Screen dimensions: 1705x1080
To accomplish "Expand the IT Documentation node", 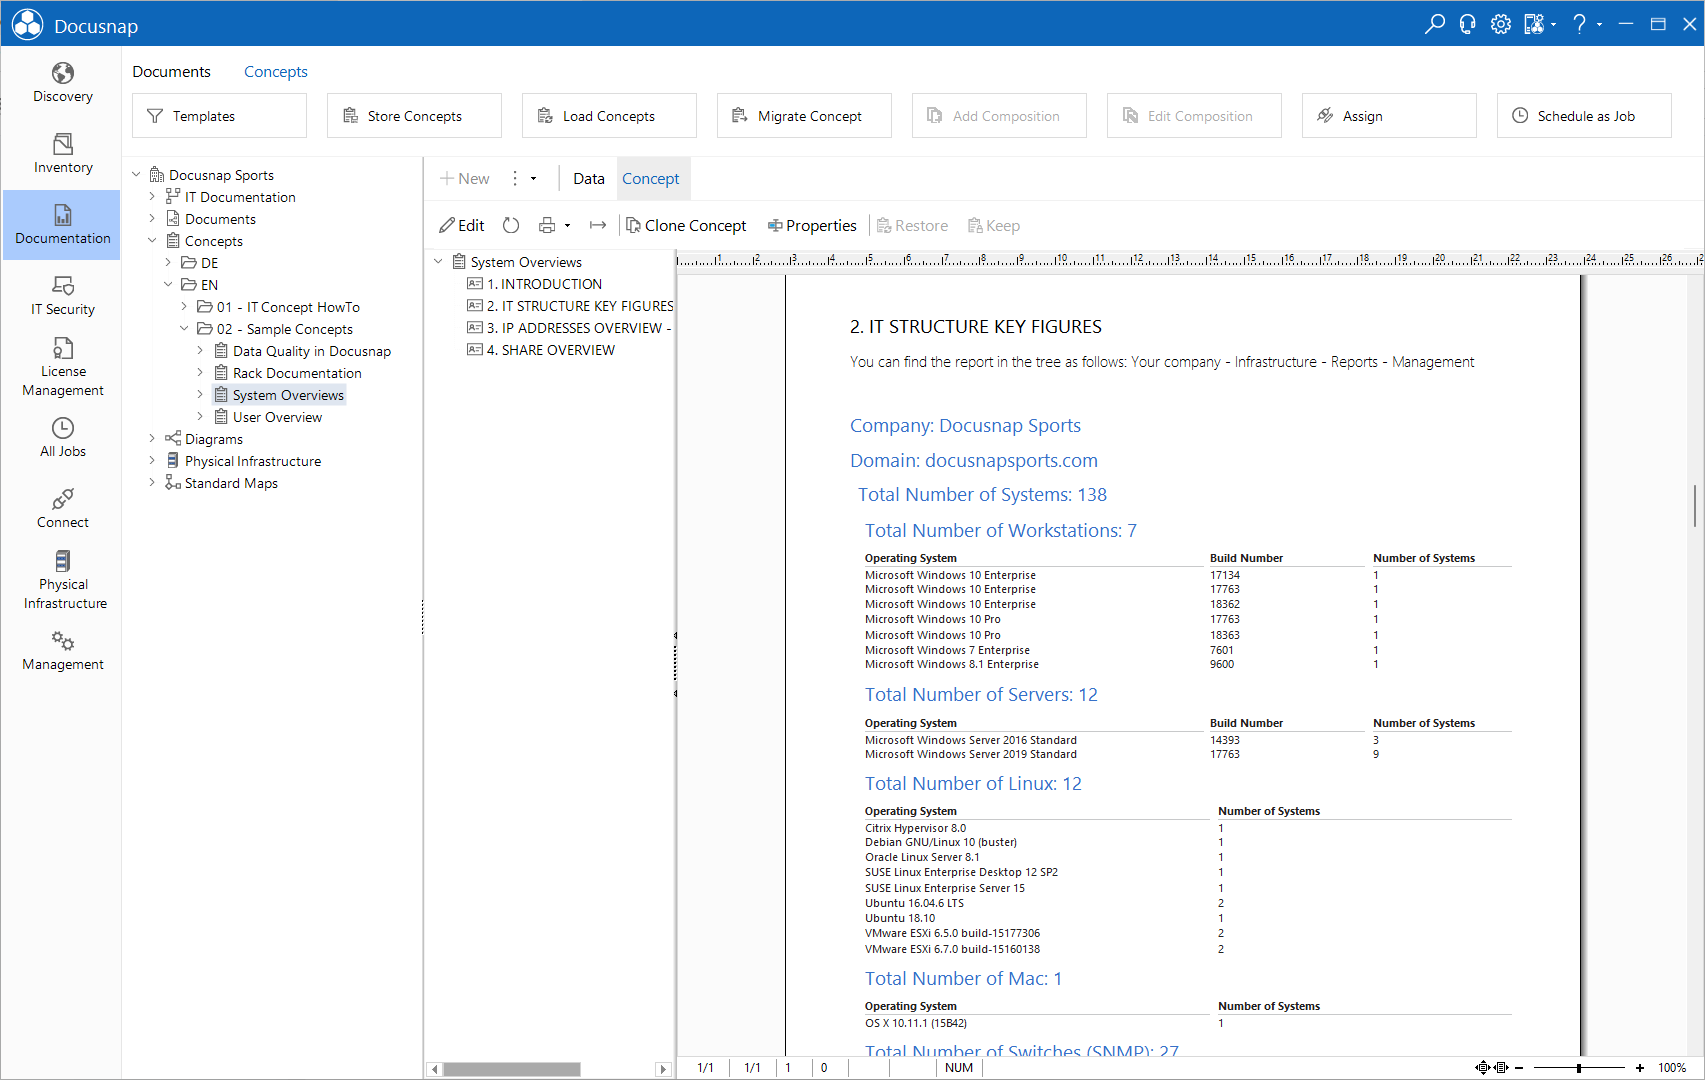I will pos(152,197).
